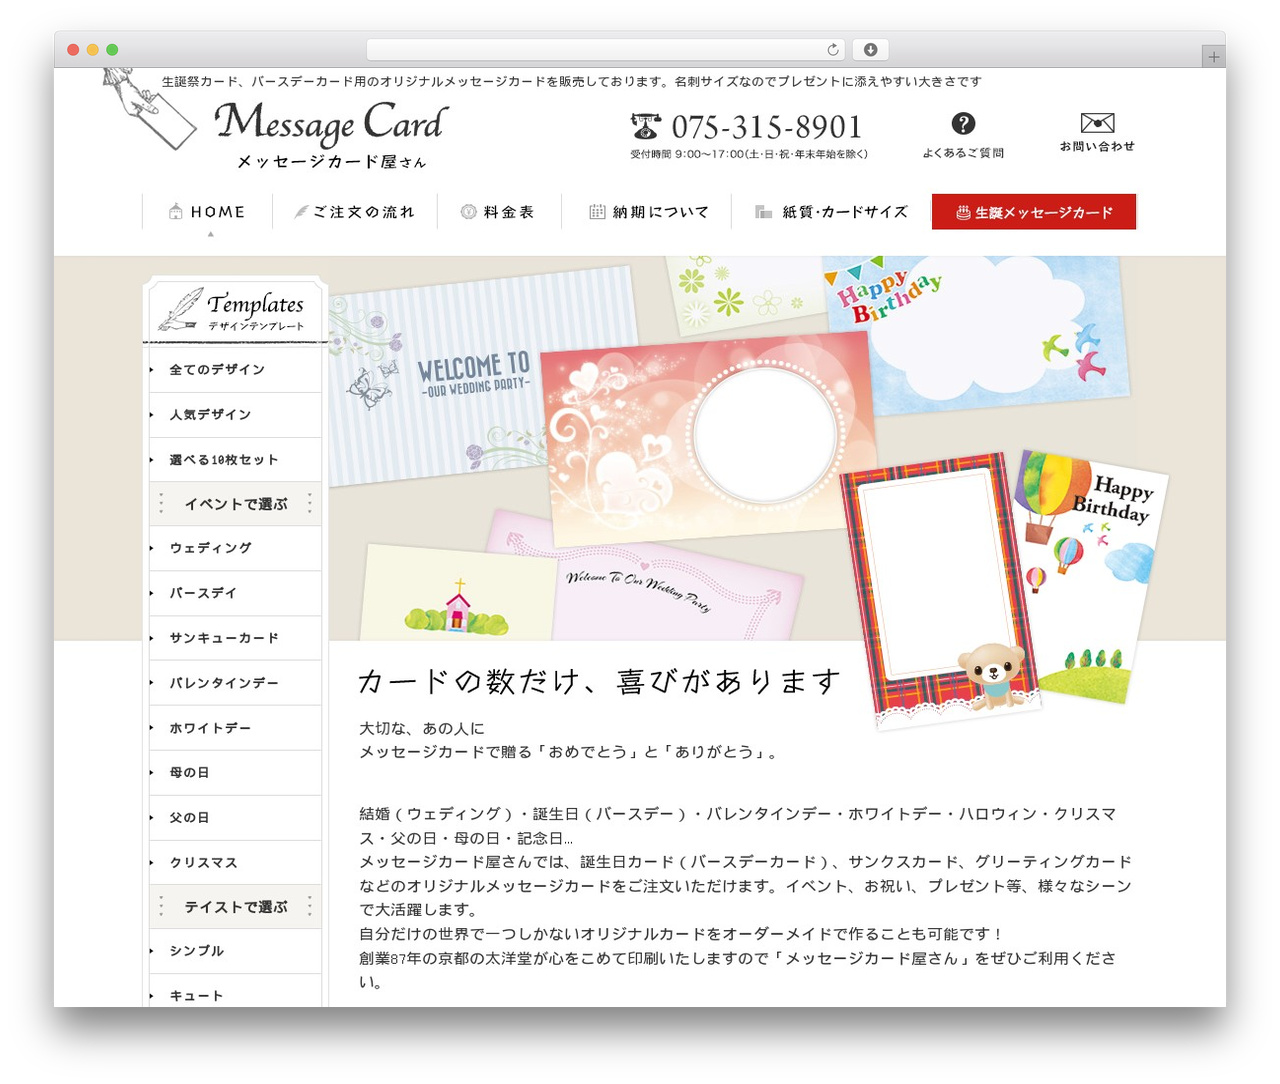Select 母の日 in the sidebar

coord(235,773)
